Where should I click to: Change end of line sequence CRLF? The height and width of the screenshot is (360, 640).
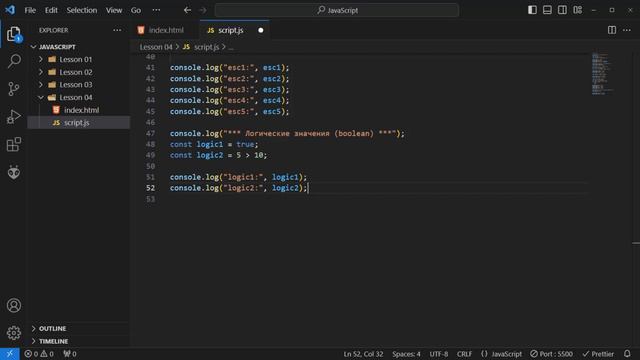[x=464, y=354]
